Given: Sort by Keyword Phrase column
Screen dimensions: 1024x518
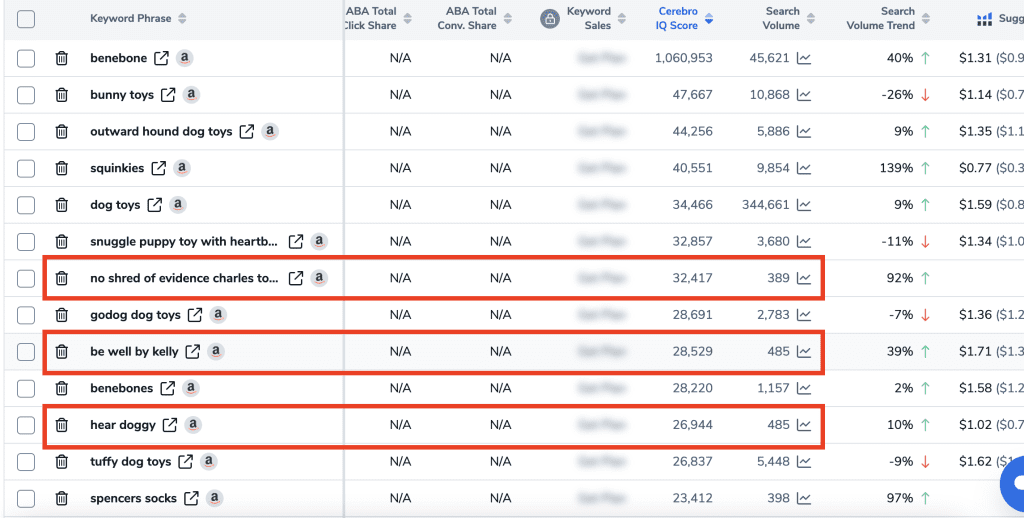Looking at the screenshot, I should tap(182, 18).
